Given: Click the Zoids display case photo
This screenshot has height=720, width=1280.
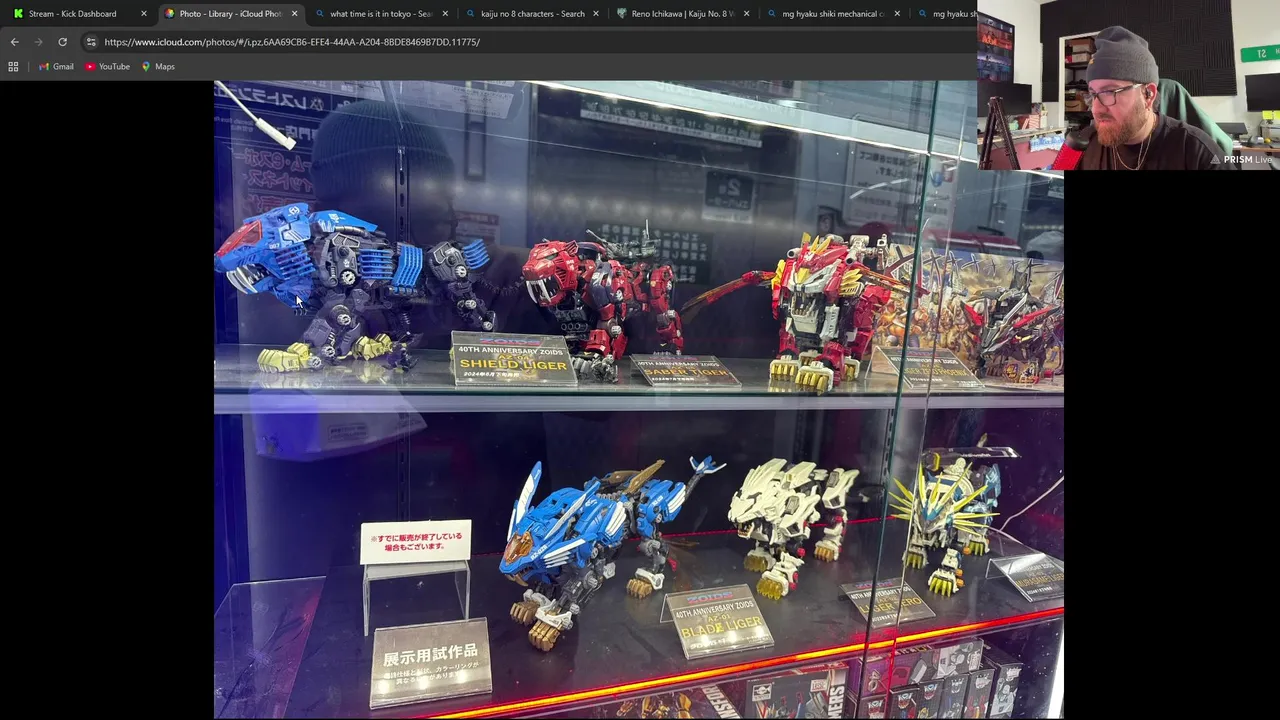Looking at the screenshot, I should tap(638, 400).
